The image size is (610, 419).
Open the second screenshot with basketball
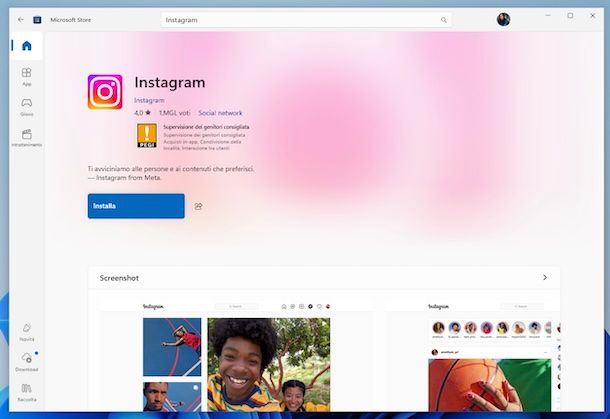point(472,356)
